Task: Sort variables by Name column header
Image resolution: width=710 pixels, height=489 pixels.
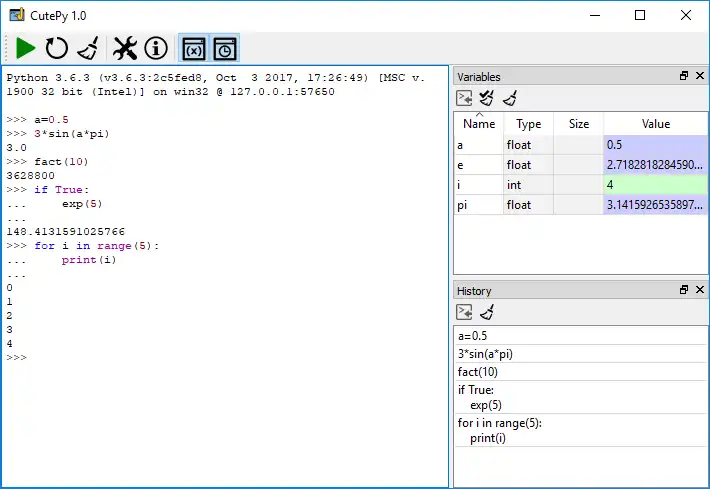Action: click(x=479, y=124)
